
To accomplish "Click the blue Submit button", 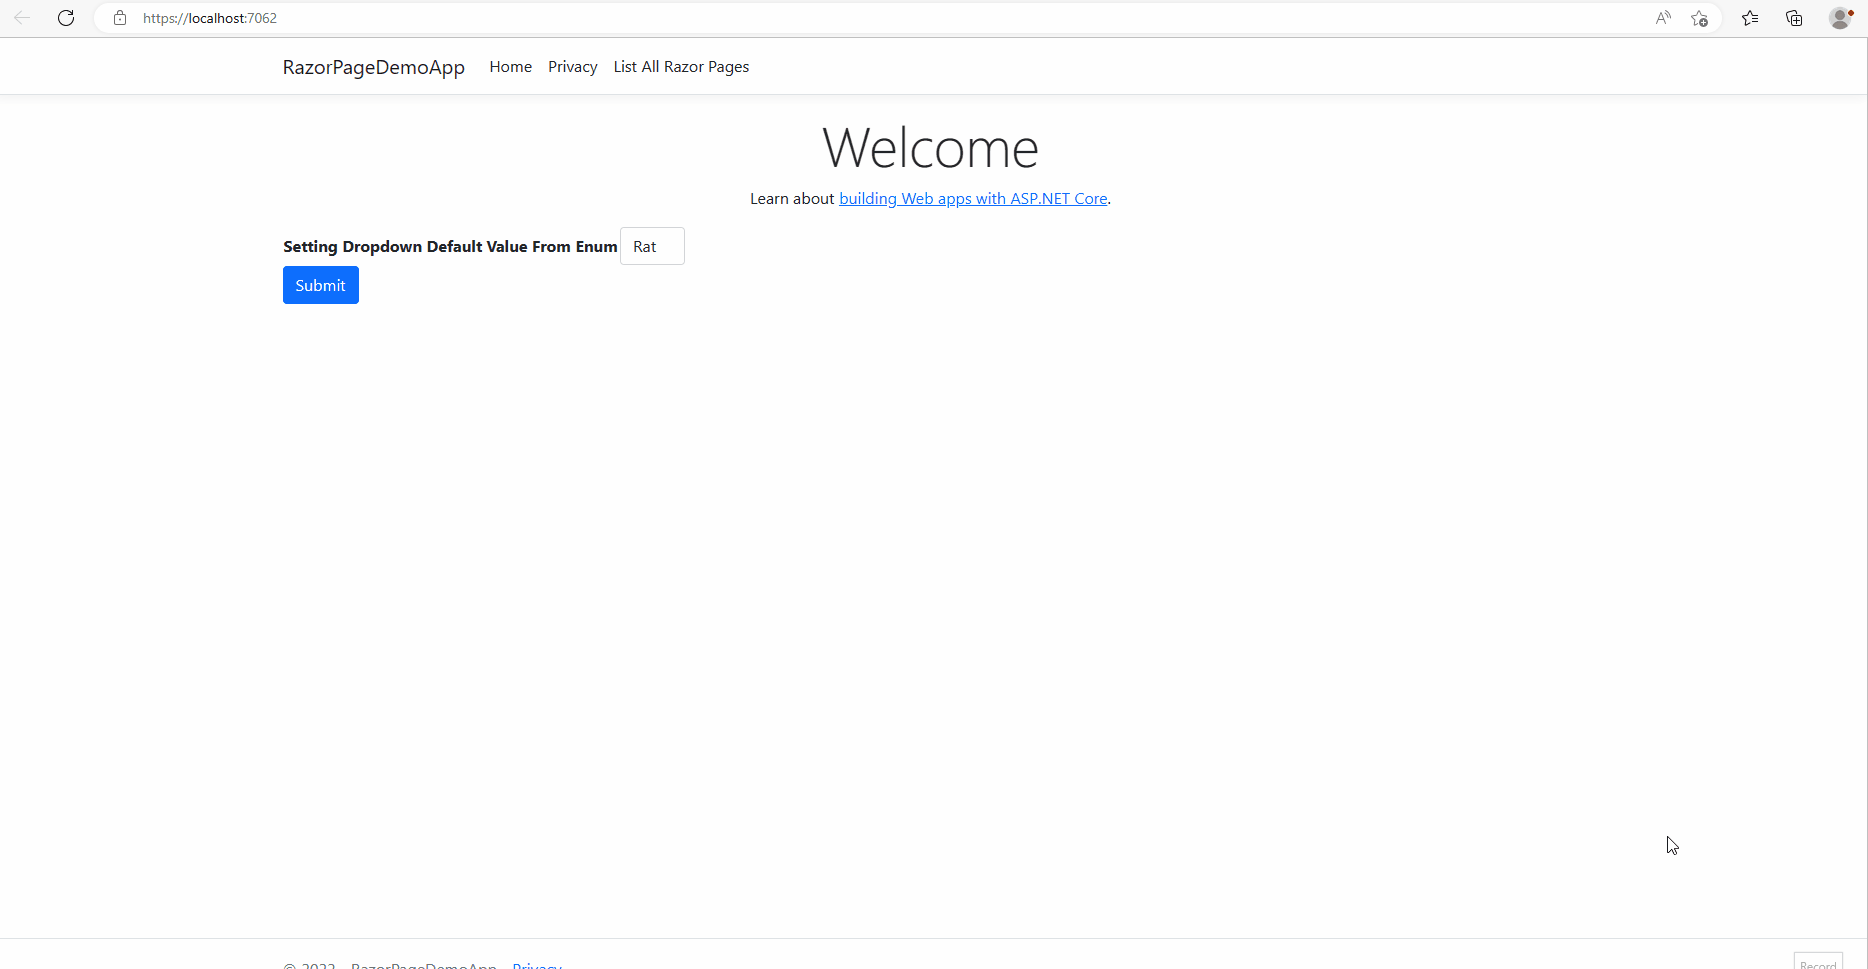I will [321, 285].
